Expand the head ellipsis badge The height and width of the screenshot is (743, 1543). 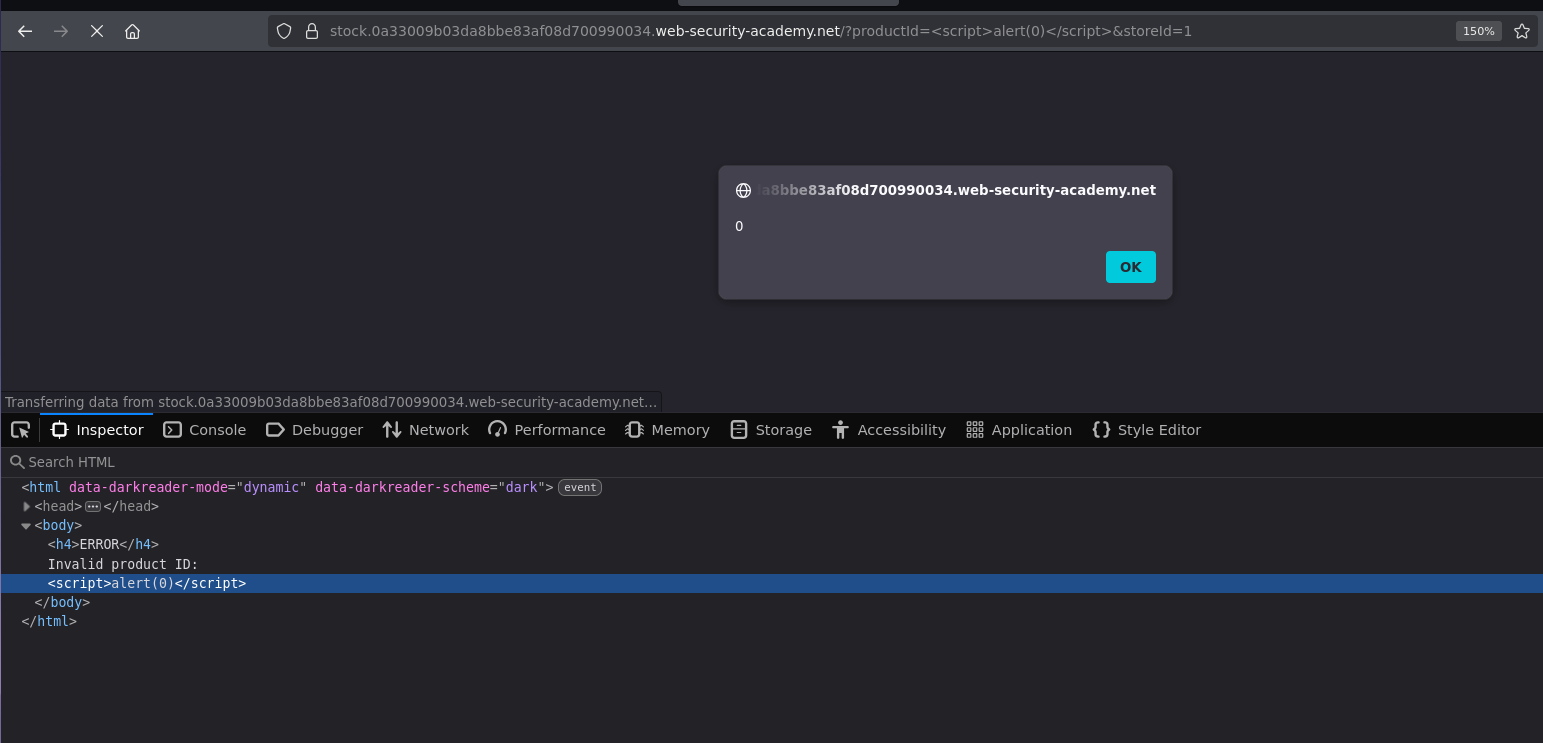93,507
